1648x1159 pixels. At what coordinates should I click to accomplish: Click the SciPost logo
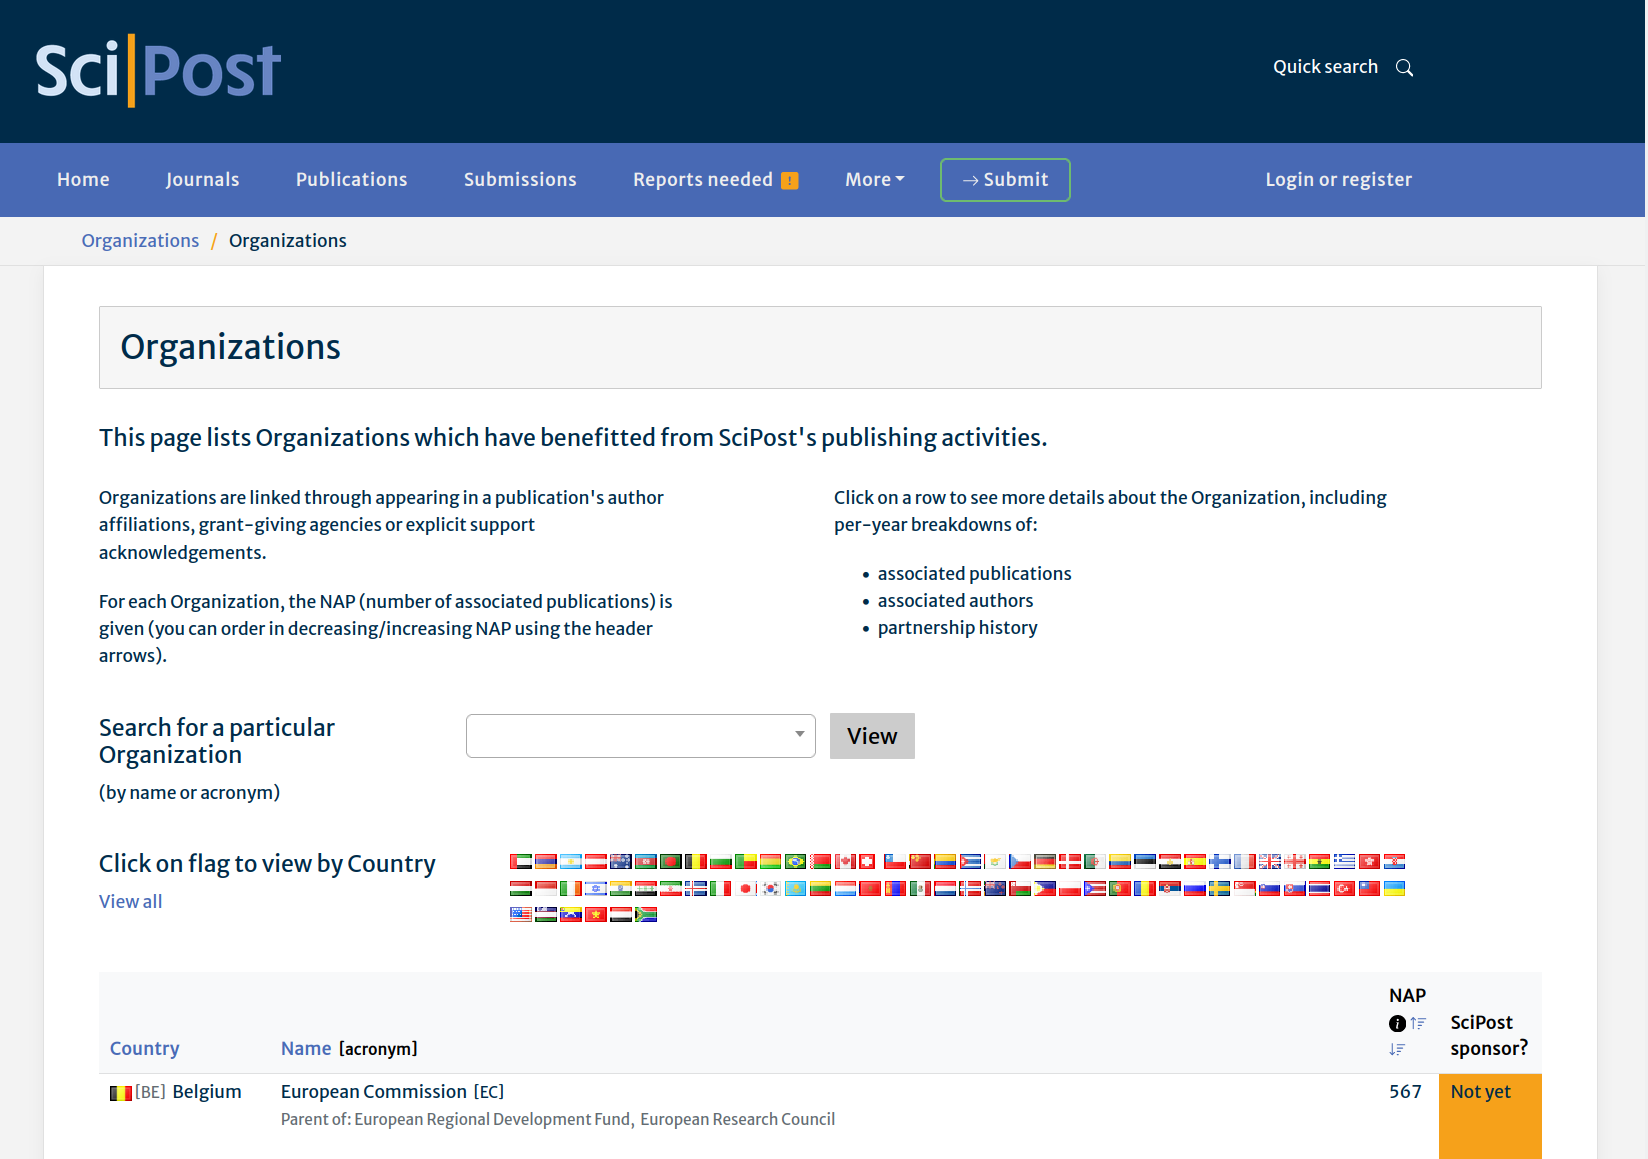(158, 70)
